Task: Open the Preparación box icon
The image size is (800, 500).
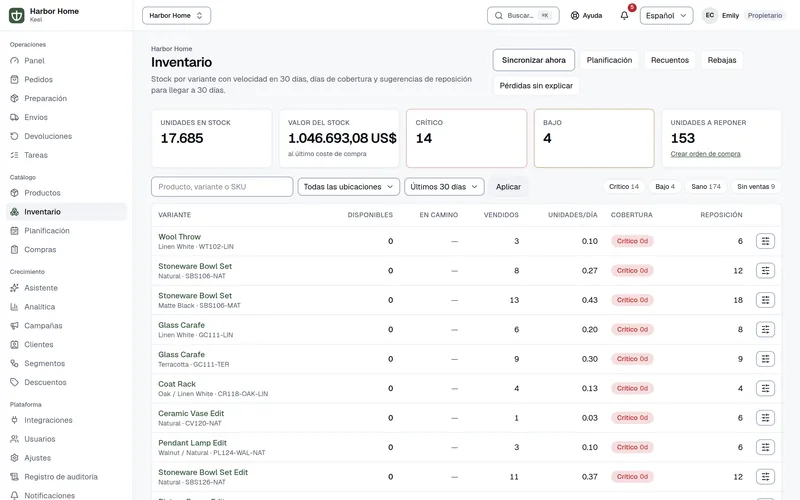Action: click(14, 98)
